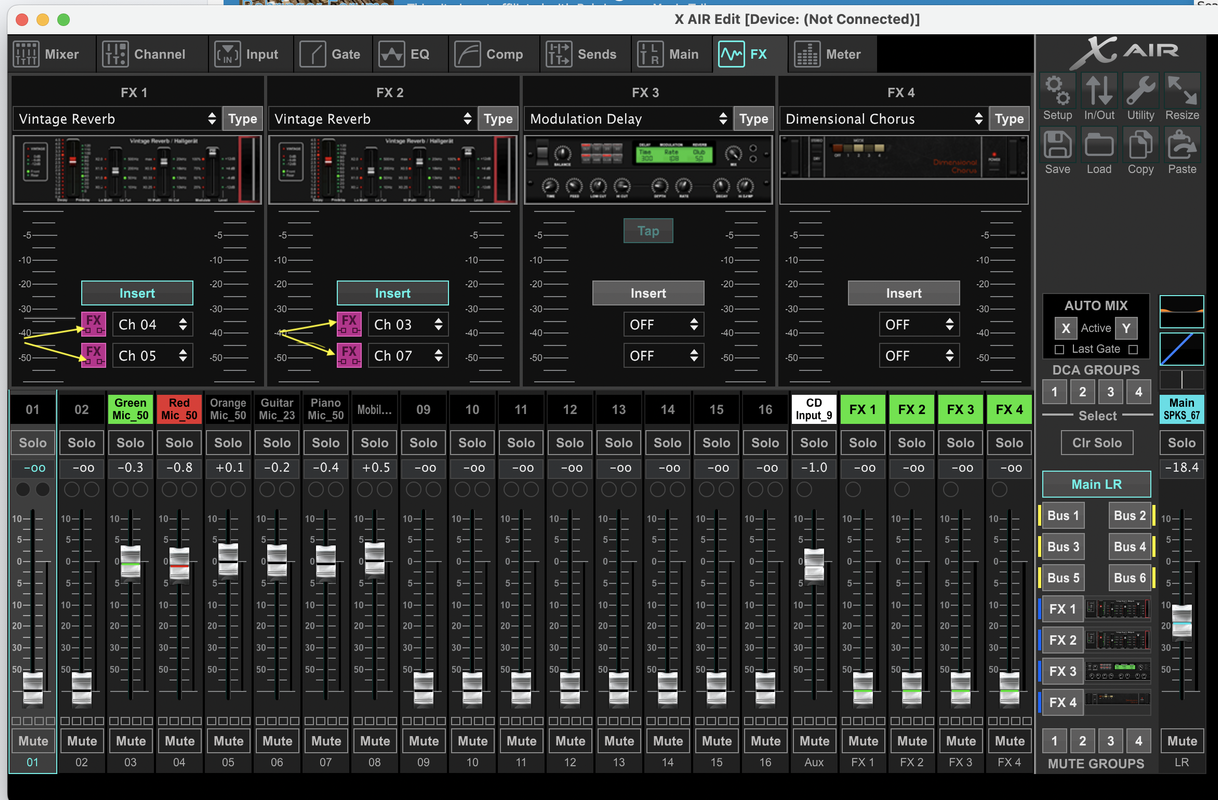Click the Copy pages icon
Screen dimensions: 1218x800
[1140, 145]
